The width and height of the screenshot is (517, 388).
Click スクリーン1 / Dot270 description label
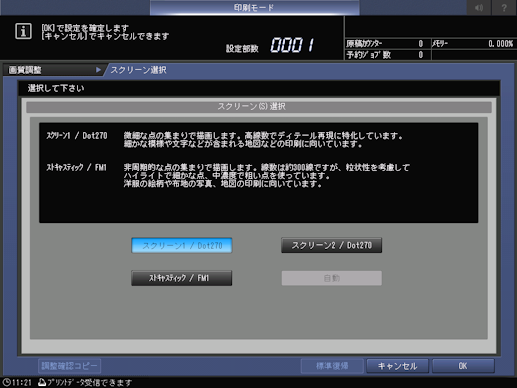click(x=77, y=136)
